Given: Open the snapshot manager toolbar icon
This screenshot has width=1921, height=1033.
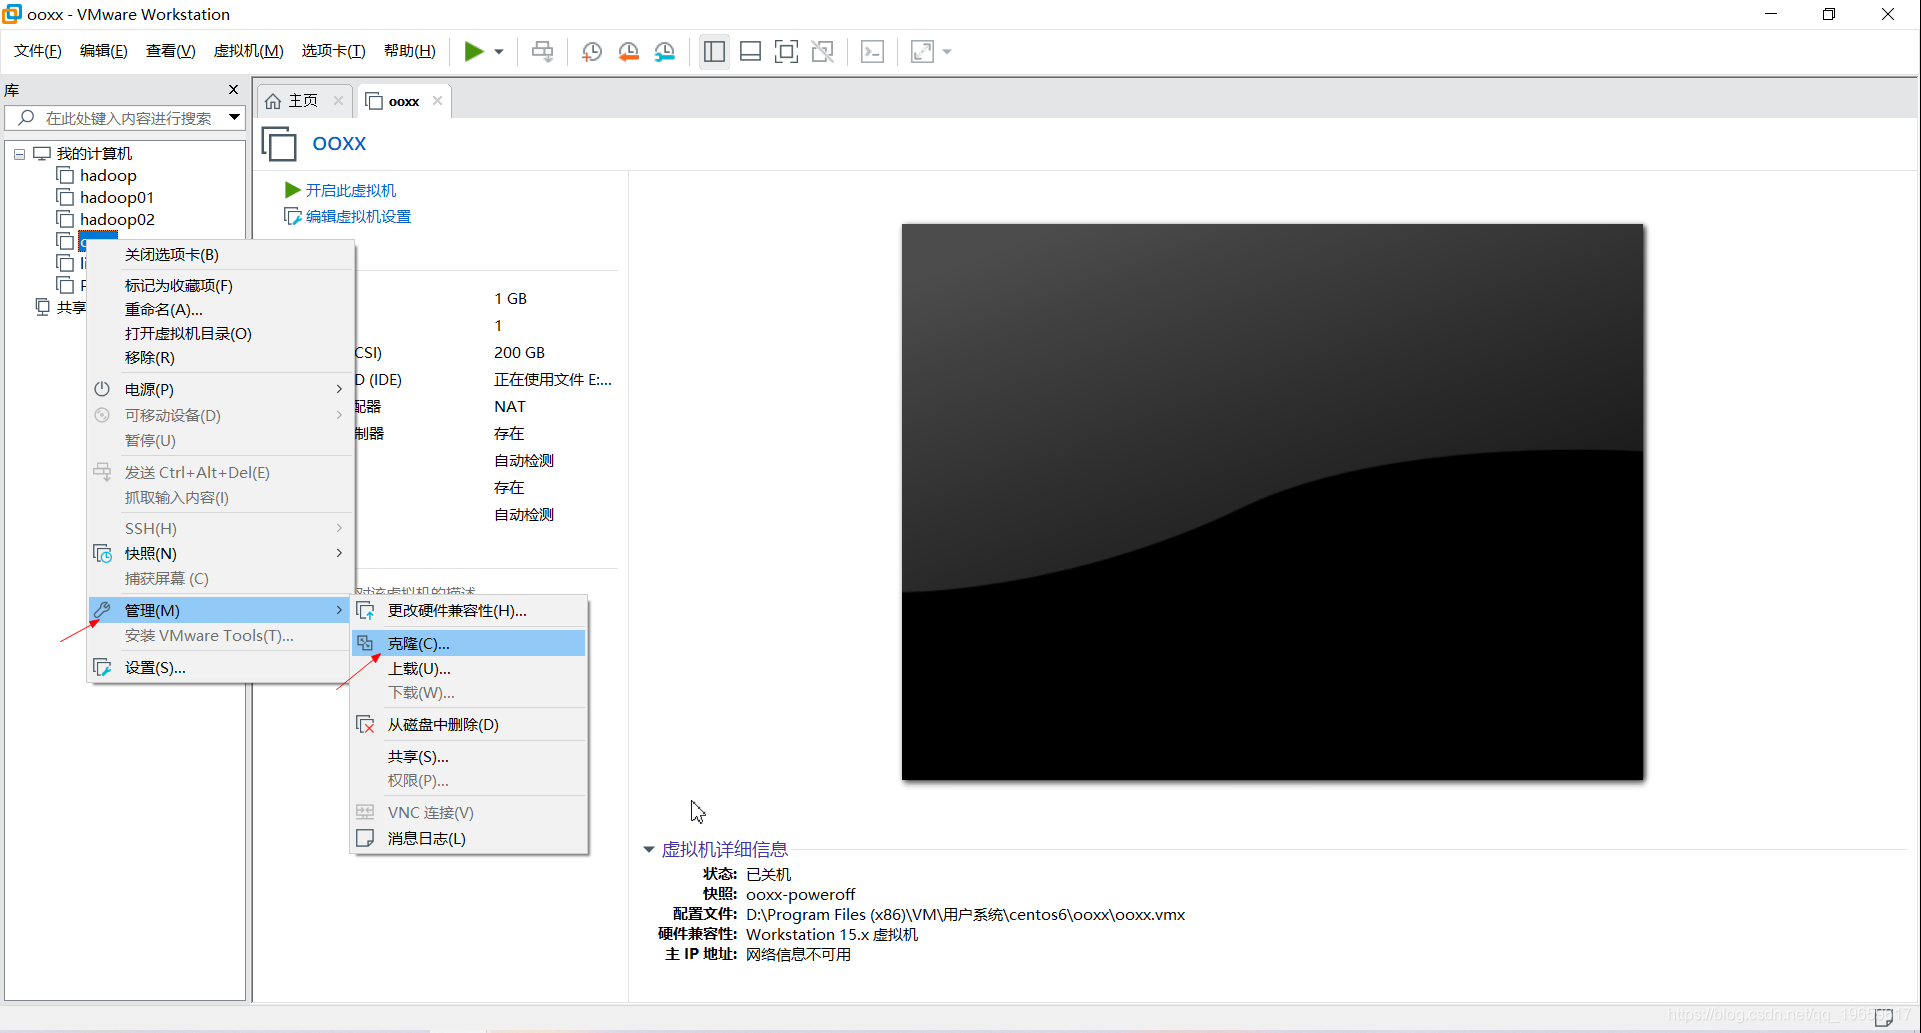Looking at the screenshot, I should tap(664, 51).
